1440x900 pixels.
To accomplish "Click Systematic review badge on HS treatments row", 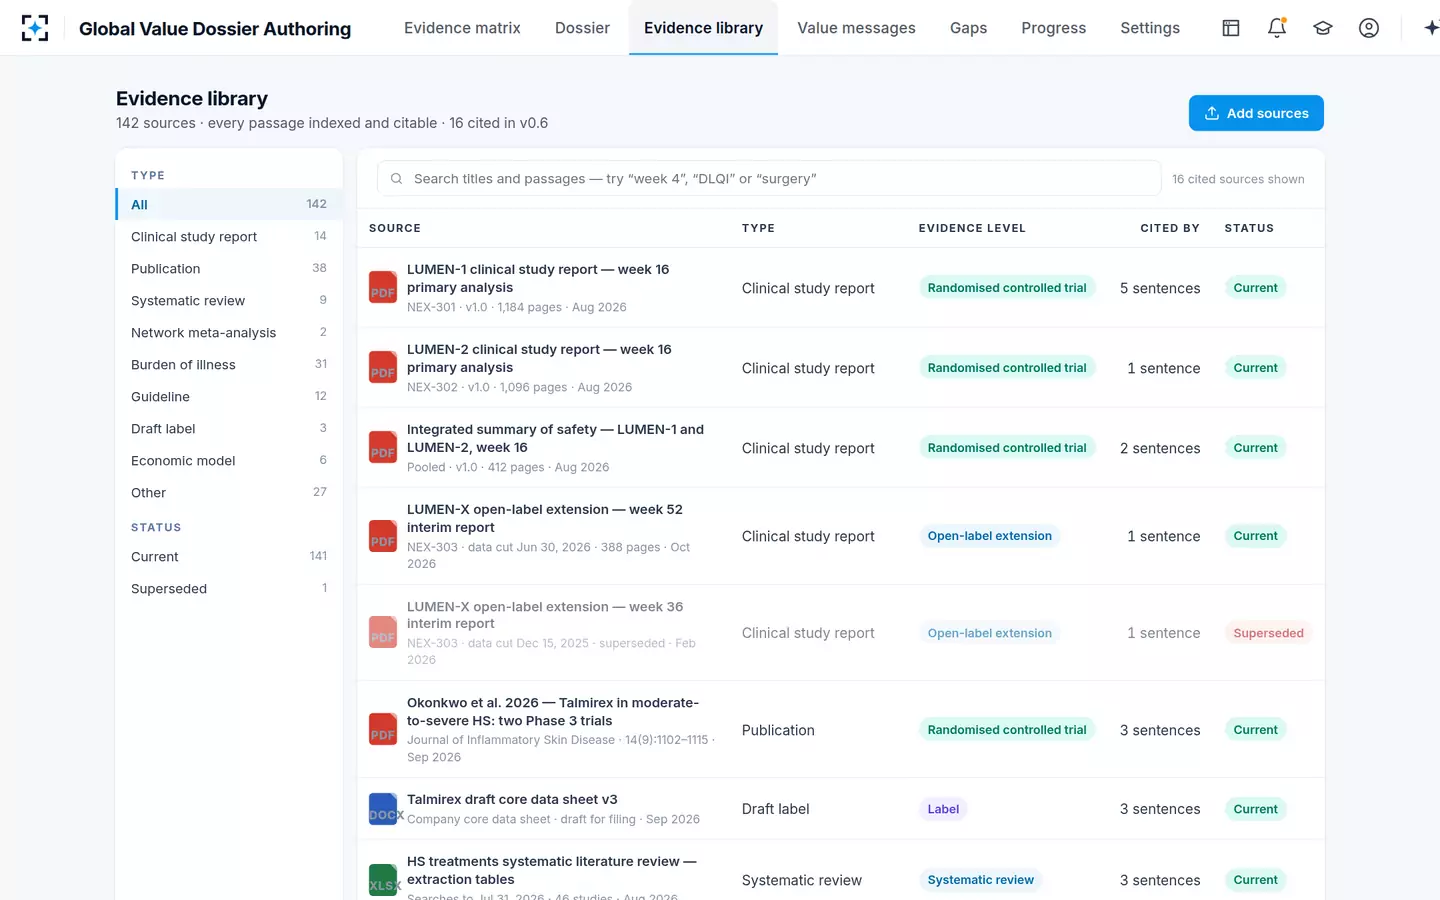I will pyautogui.click(x=981, y=880).
